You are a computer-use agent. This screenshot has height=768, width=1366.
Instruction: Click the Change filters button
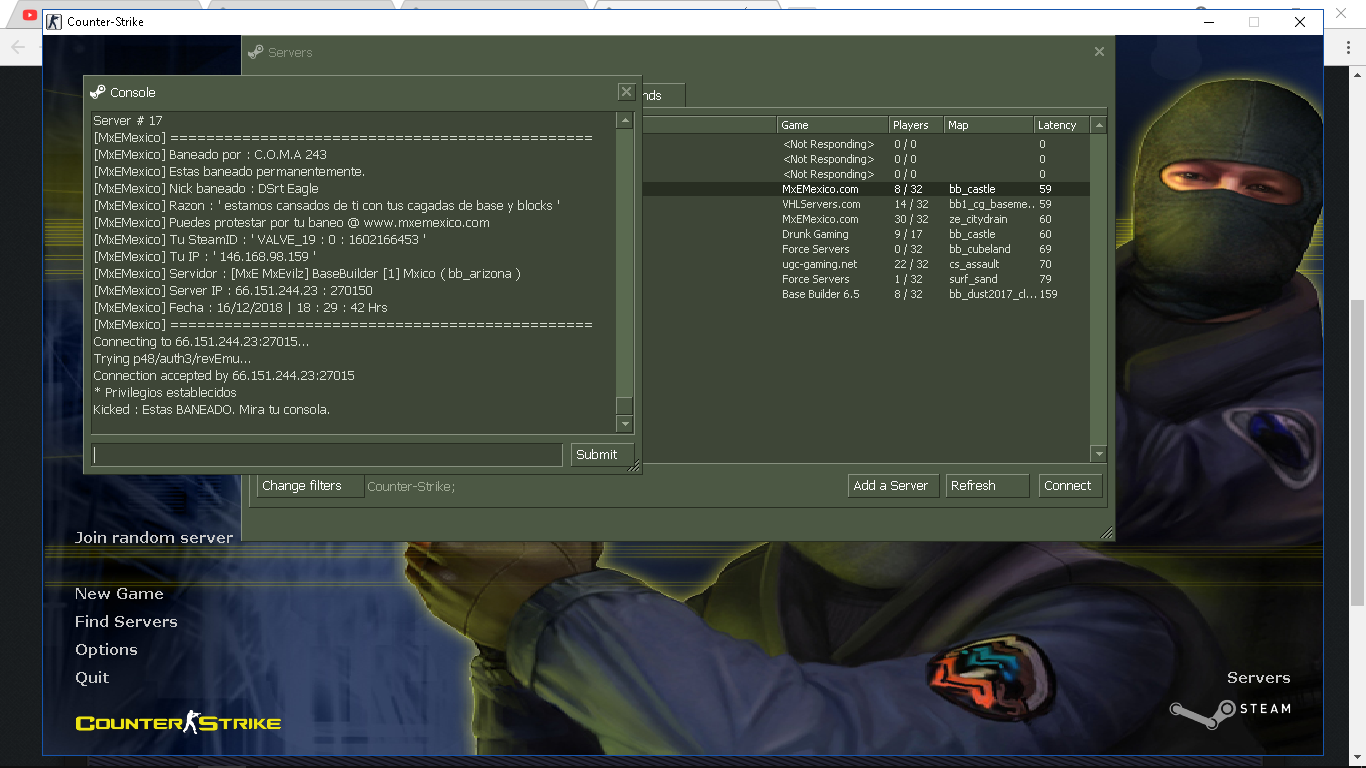310,486
